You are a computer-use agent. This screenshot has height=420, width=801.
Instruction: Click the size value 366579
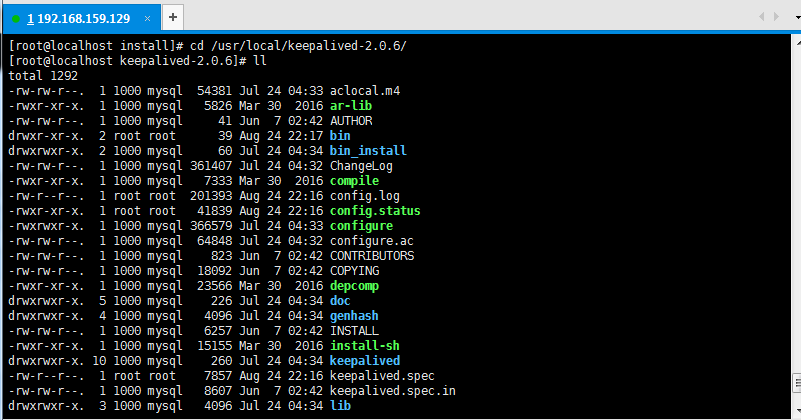point(211,226)
